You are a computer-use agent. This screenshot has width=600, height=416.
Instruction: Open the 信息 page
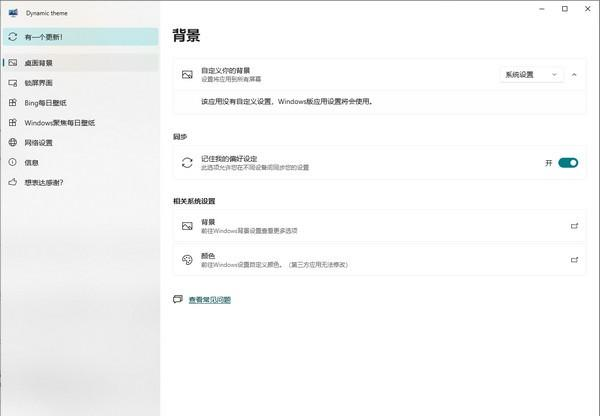coord(80,162)
